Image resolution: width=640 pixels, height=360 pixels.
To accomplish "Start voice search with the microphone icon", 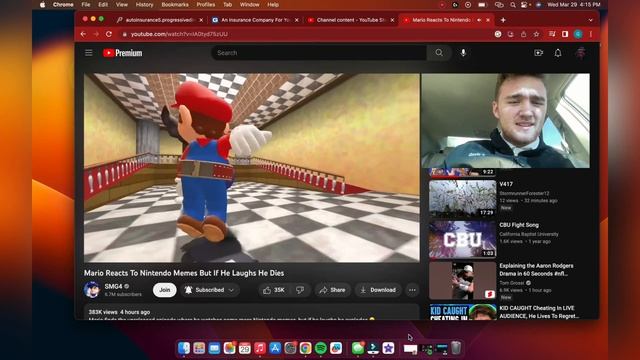I will point(463,53).
